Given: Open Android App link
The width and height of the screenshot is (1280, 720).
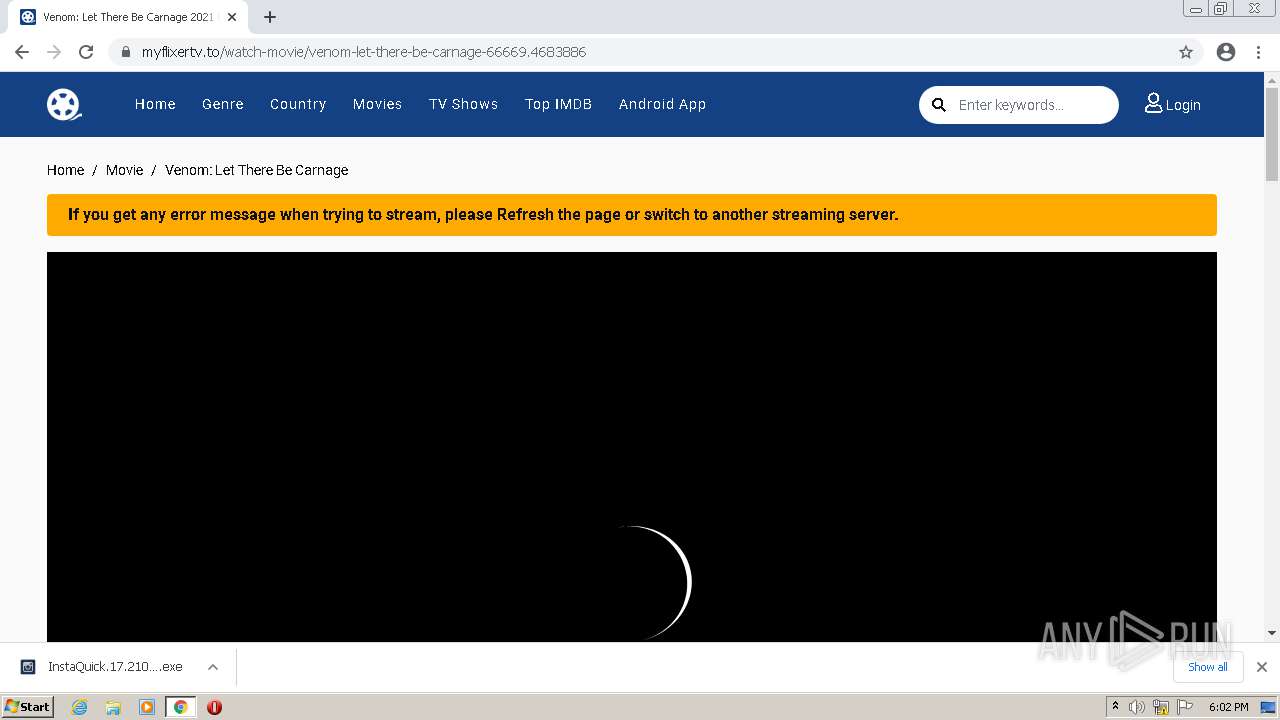Looking at the screenshot, I should 662,104.
